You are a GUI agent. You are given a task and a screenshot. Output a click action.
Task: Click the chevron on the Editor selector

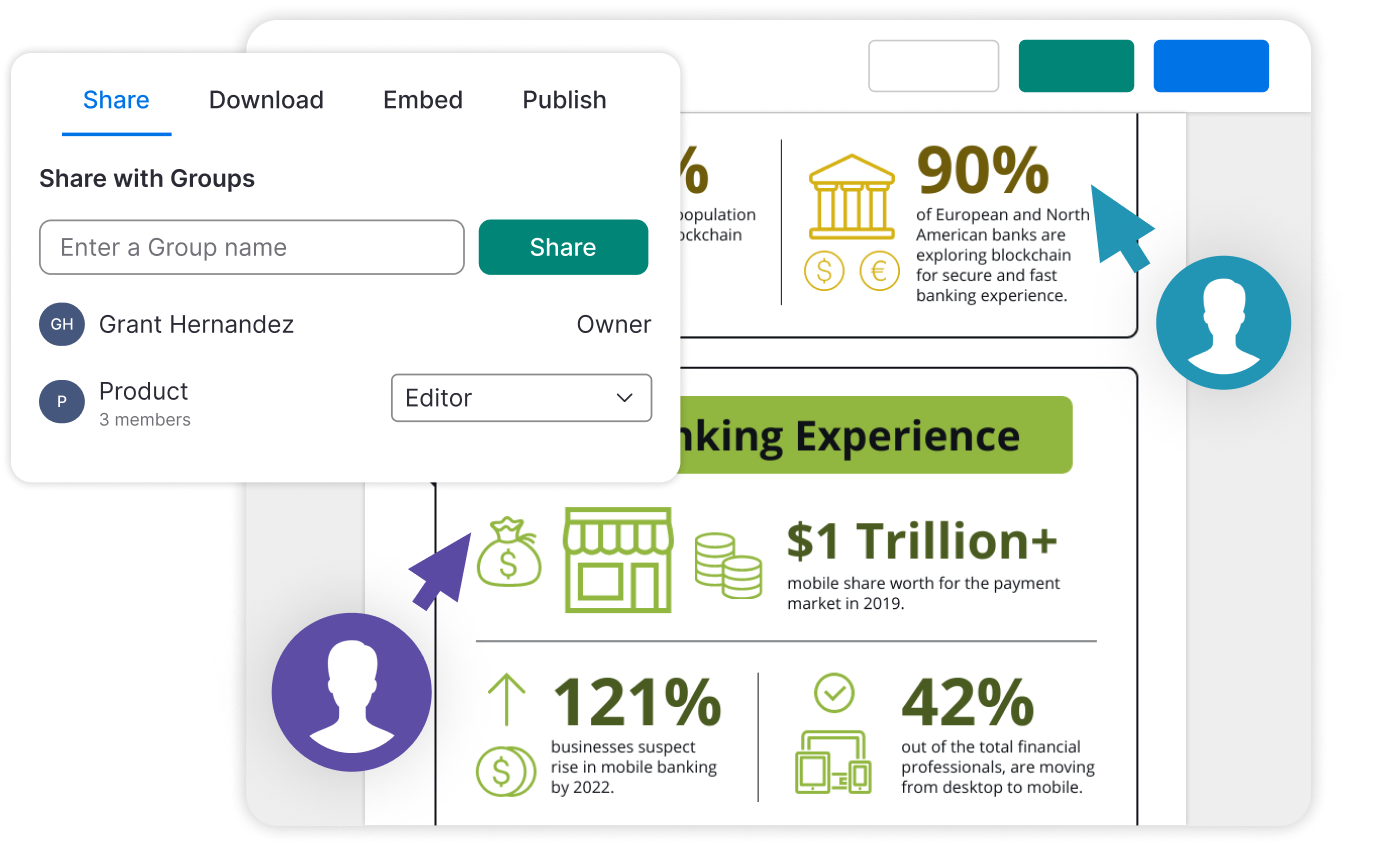click(x=625, y=398)
